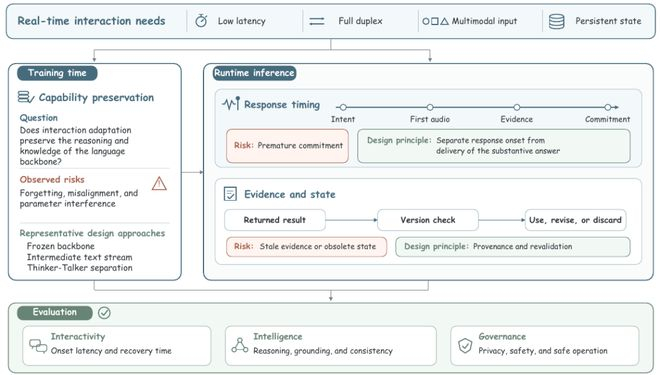This screenshot has width=660, height=375.
Task: Click the Intent timeline marker
Action: pos(343,107)
